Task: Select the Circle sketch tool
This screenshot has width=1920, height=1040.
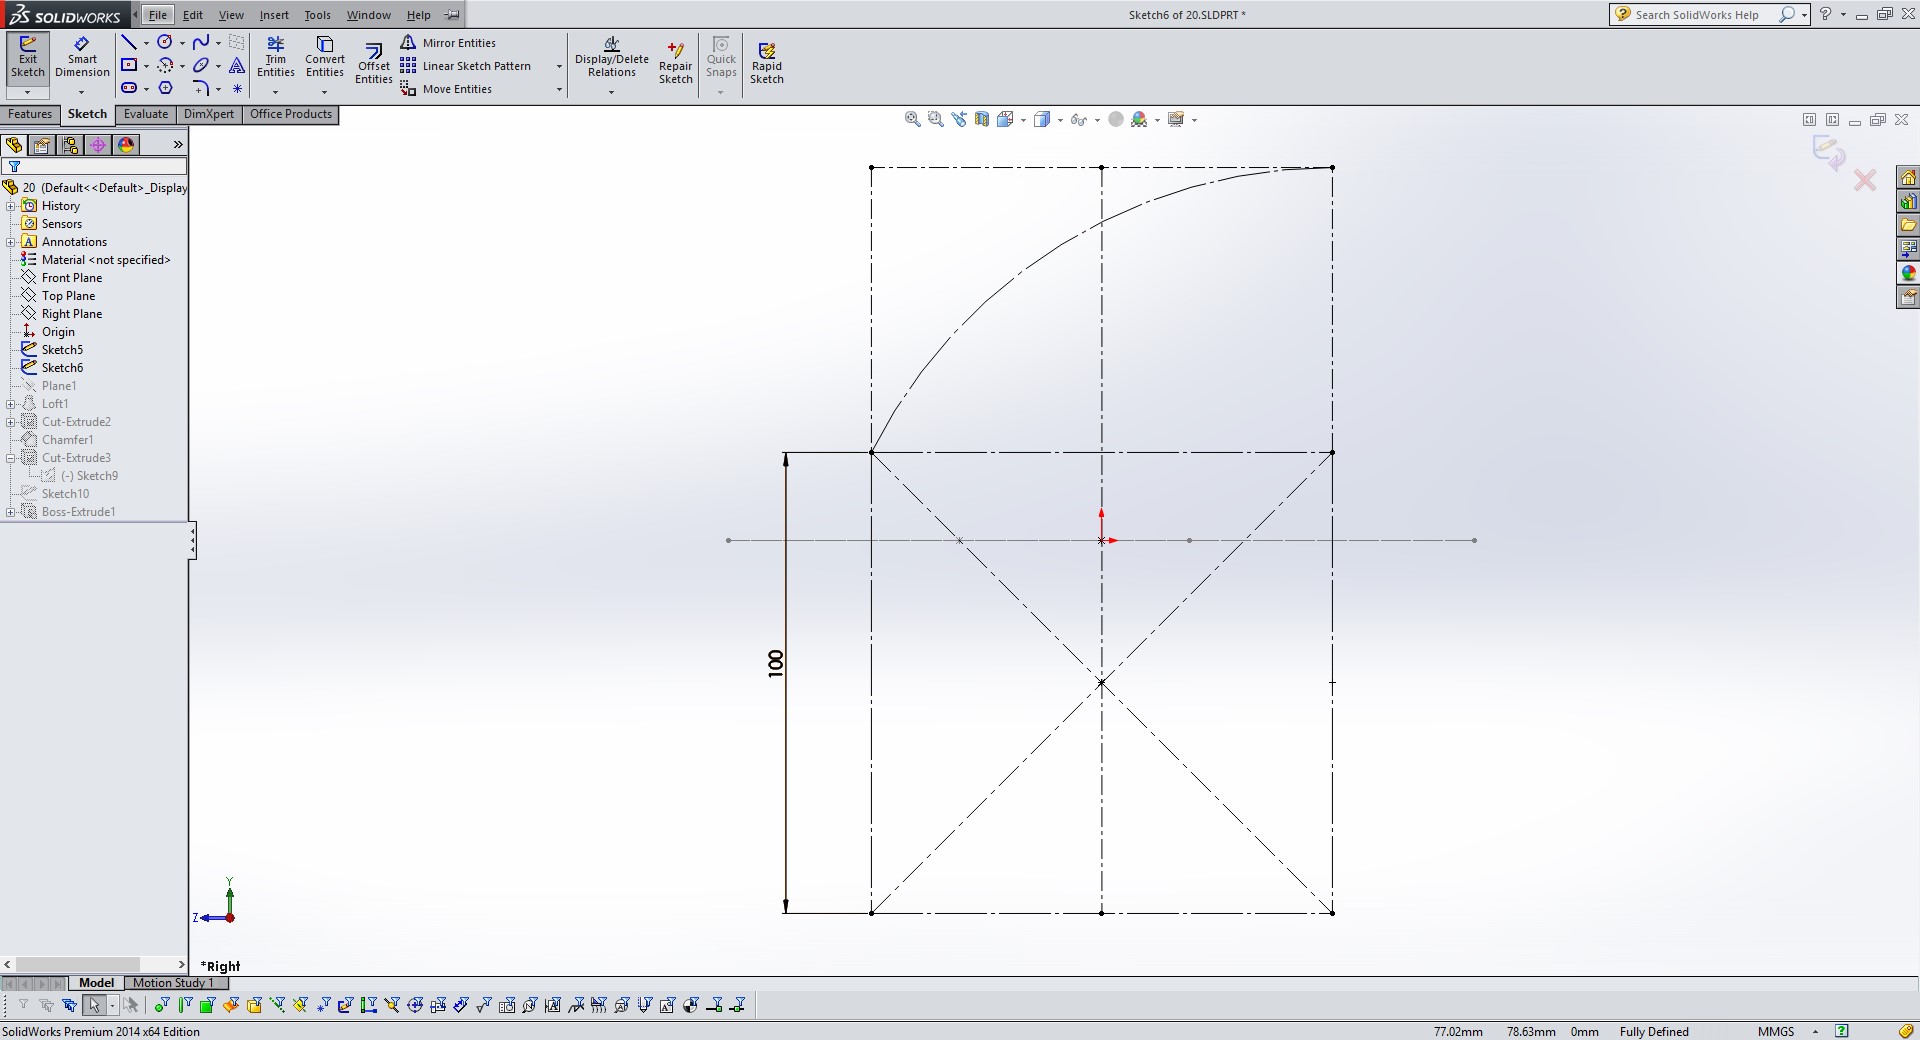Action: (x=165, y=42)
